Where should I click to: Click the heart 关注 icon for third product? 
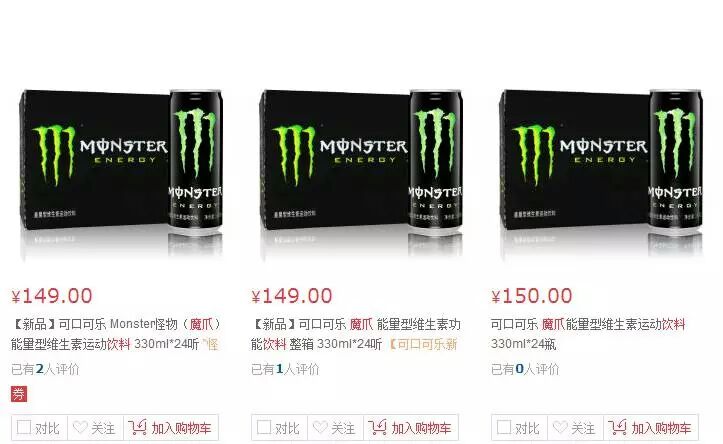coord(560,427)
